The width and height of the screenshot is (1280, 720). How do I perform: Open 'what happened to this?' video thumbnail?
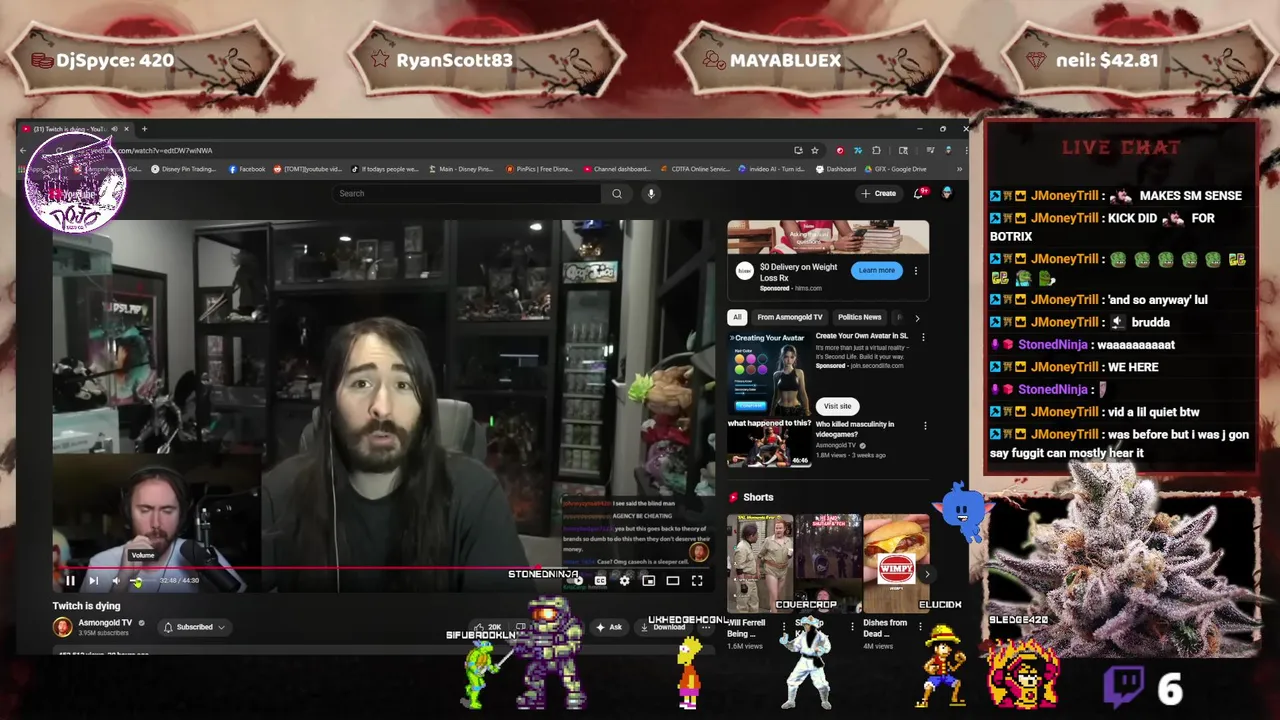coord(769,442)
